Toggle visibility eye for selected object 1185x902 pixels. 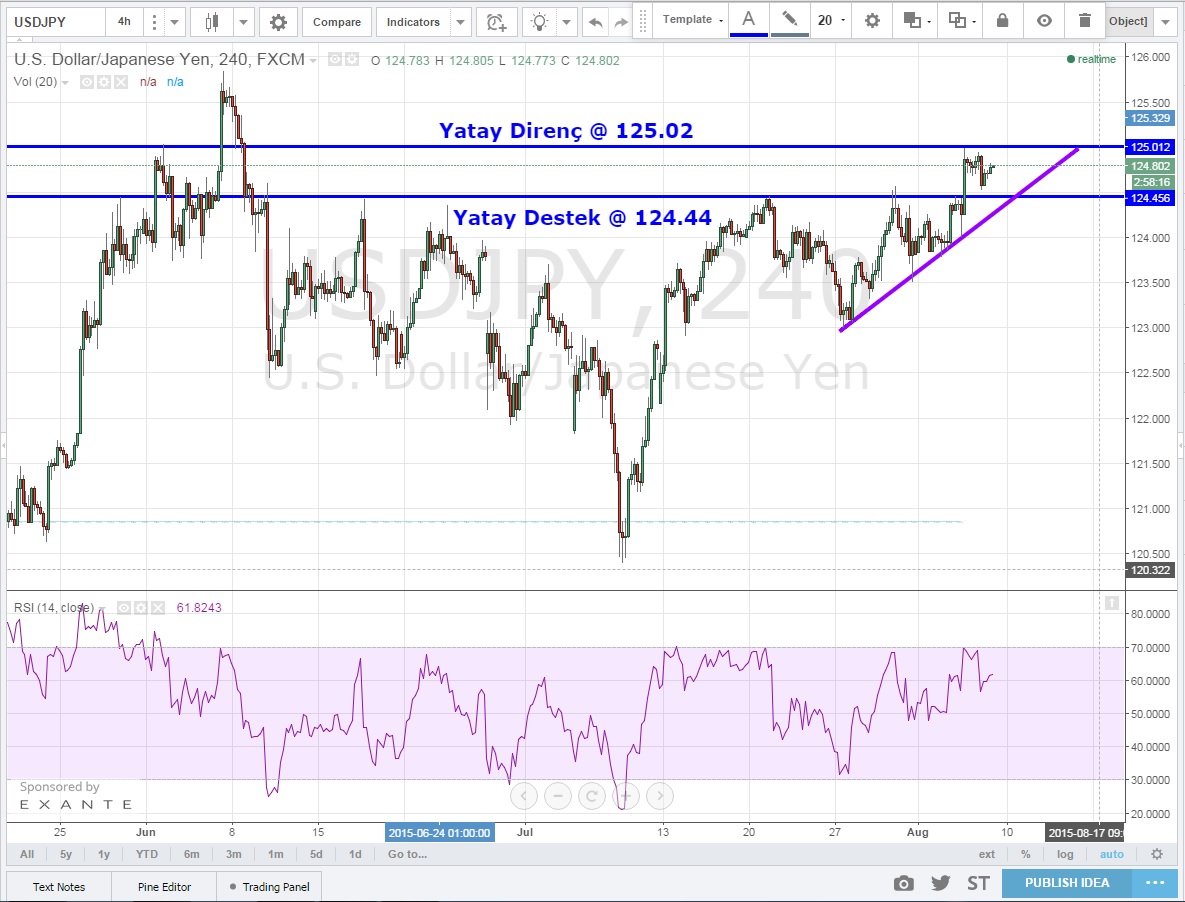1044,20
